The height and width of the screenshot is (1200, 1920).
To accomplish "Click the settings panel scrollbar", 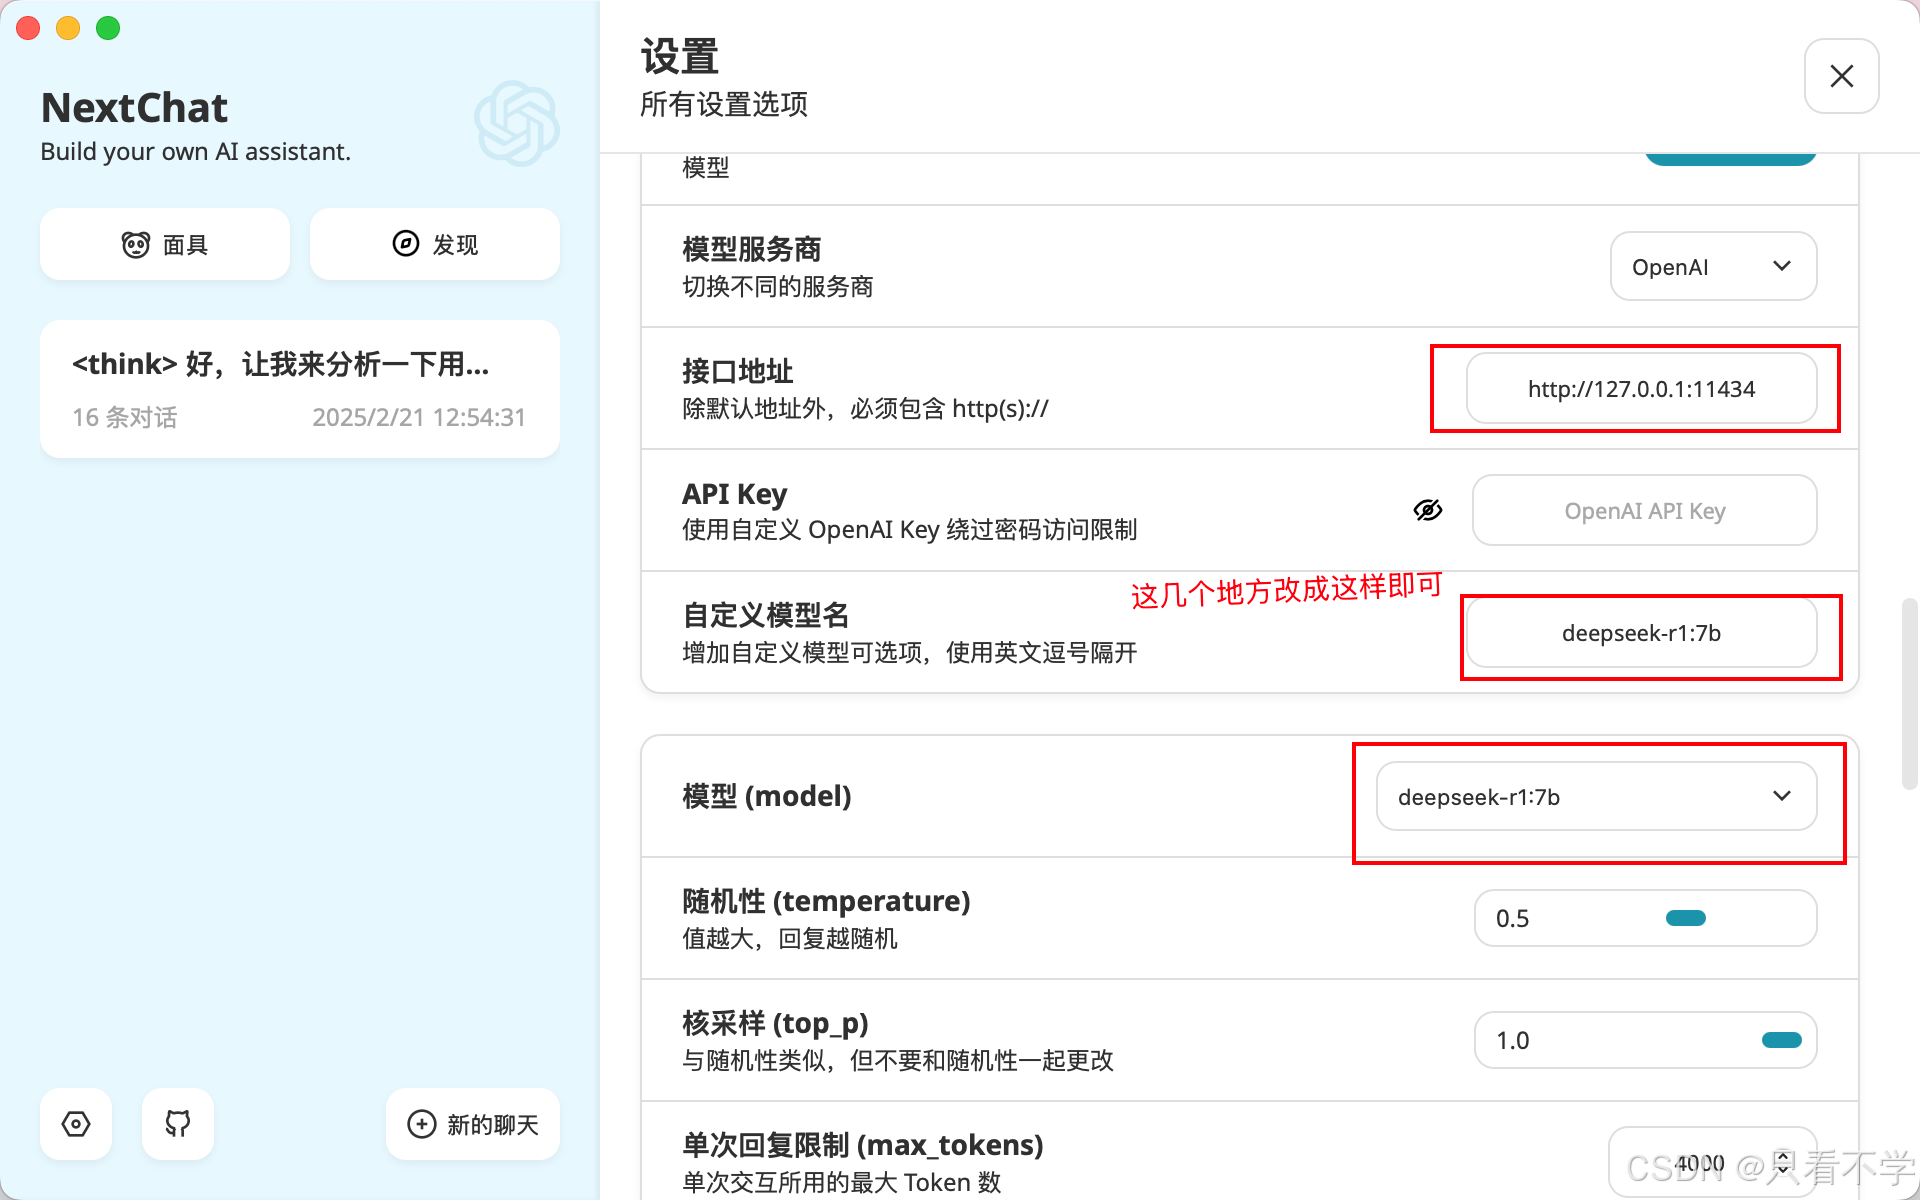I will 1909,695.
